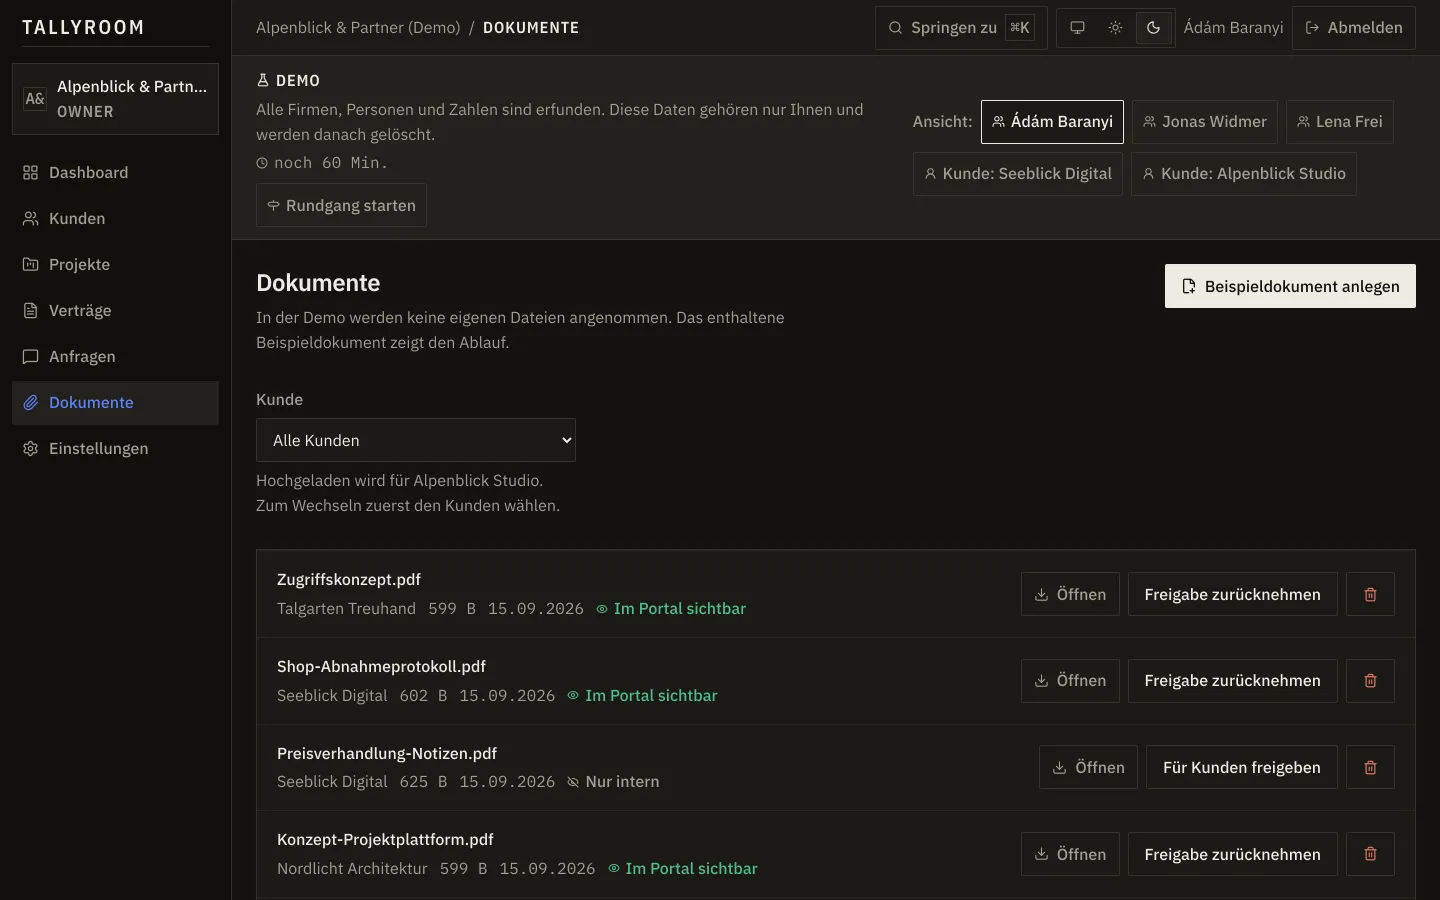Click the Nur intern status label

click(x=613, y=782)
